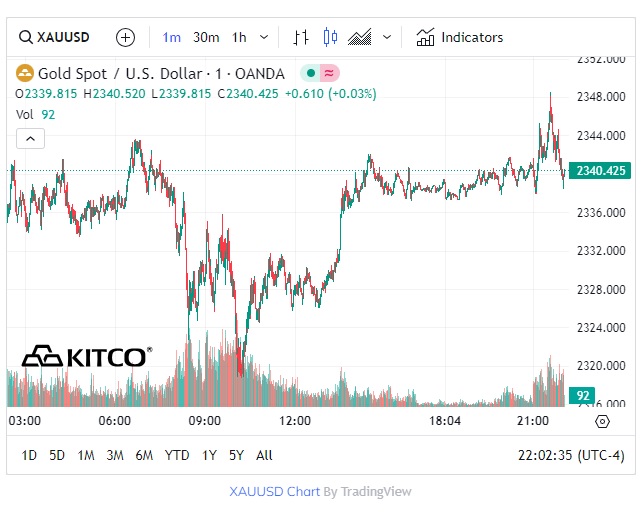This screenshot has height=517, width=643.
Task: Open the Indicators dialog
Action: point(460,37)
